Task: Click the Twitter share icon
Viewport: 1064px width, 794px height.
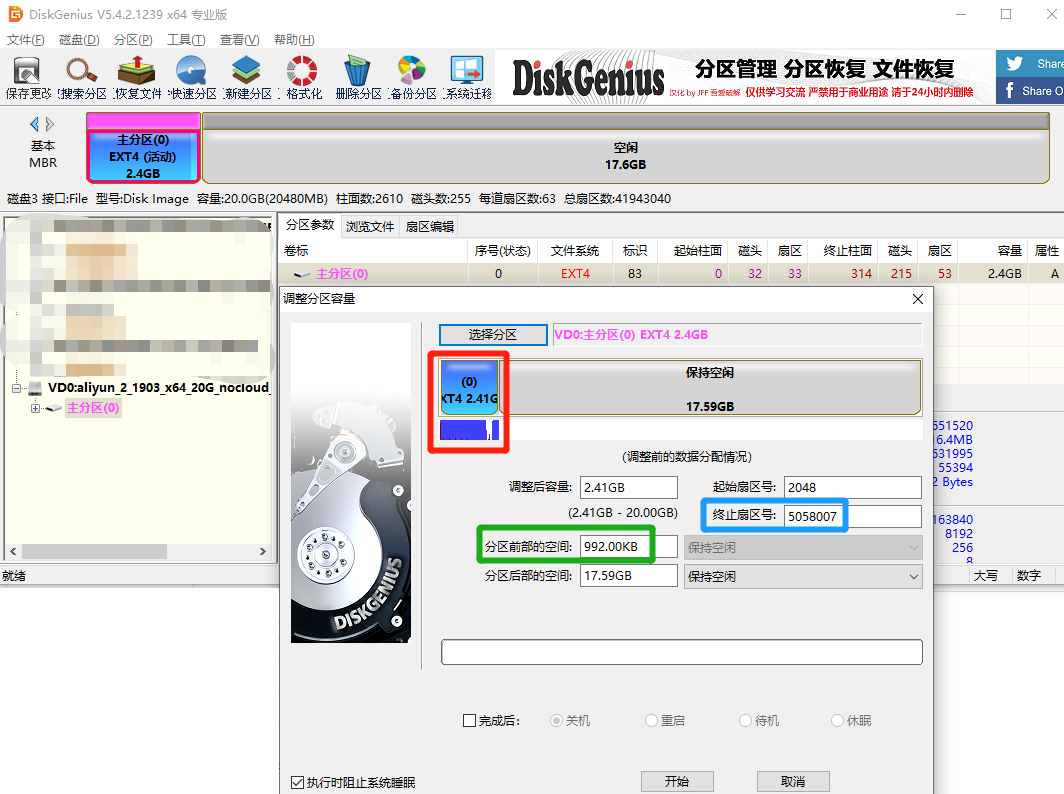Action: click(1014, 64)
